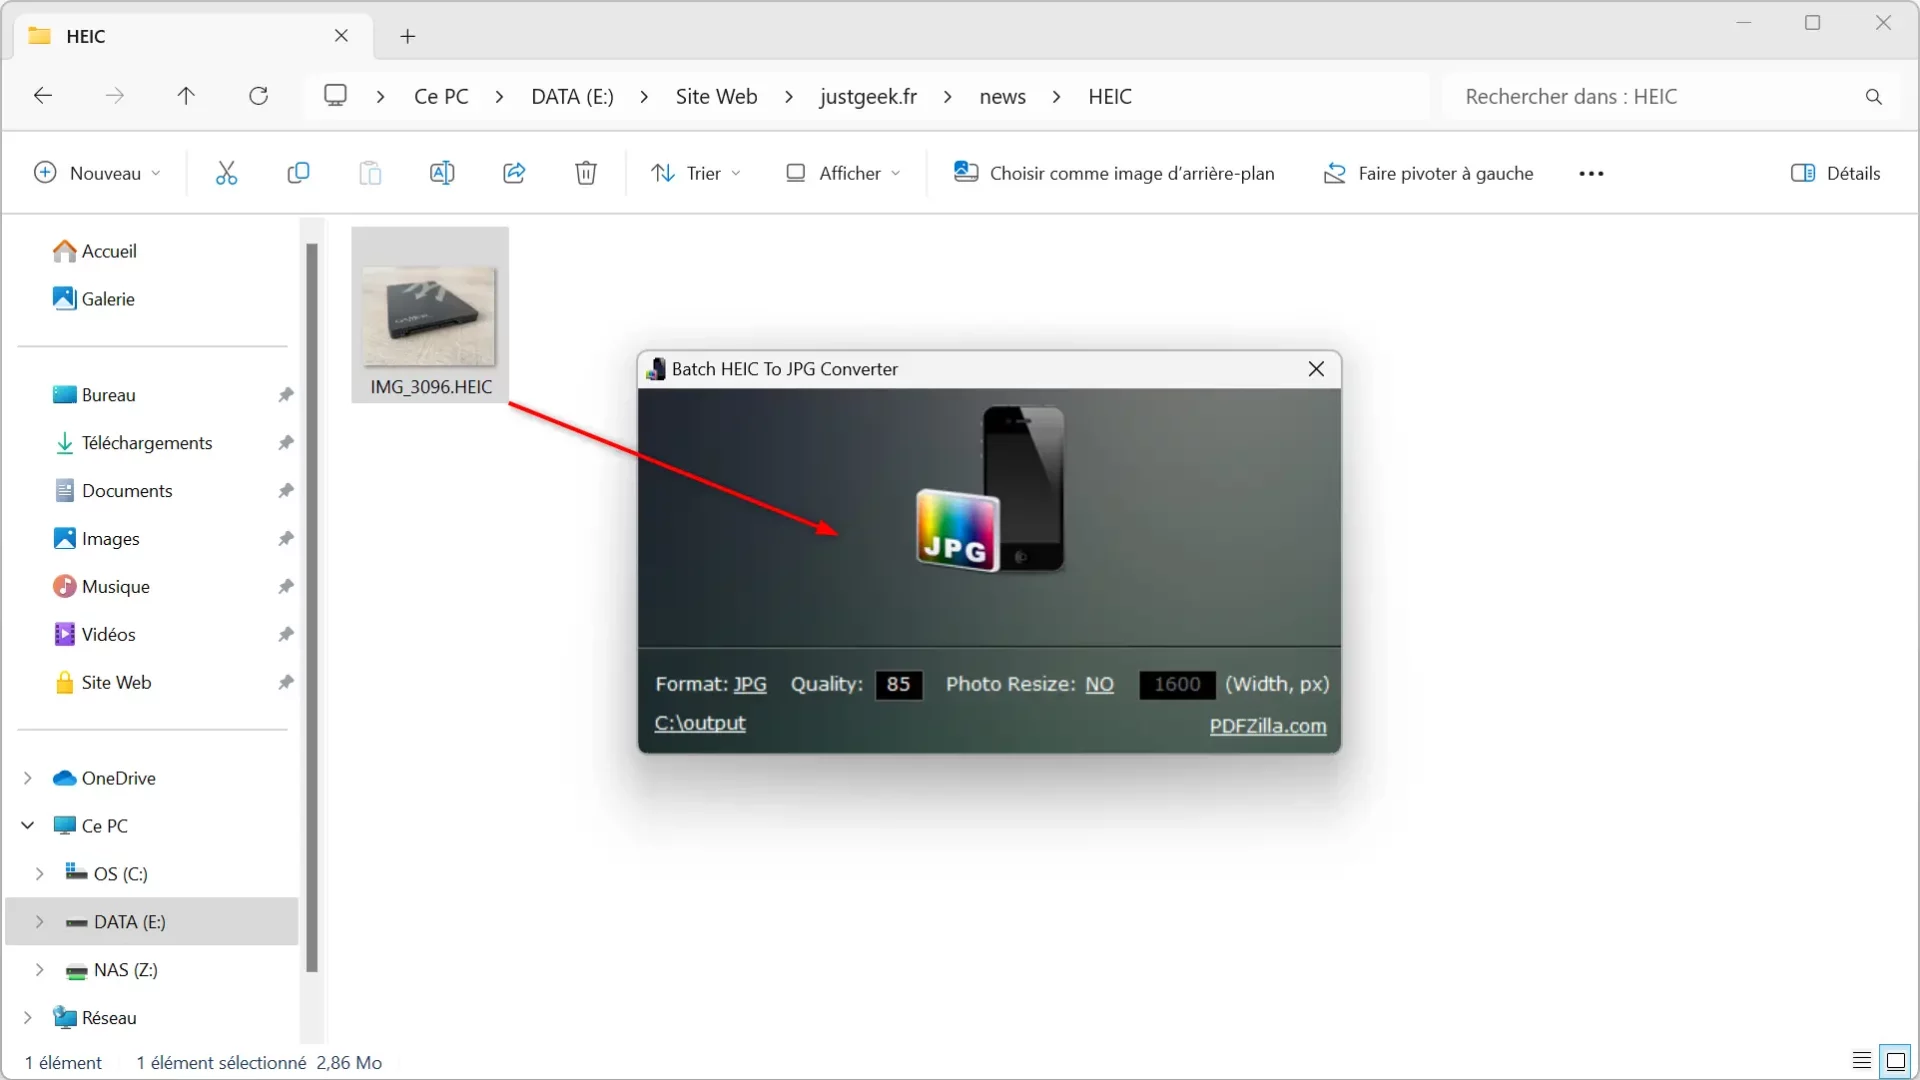The height and width of the screenshot is (1080, 1920).
Task: Click the search magnifier icon
Action: click(1873, 97)
